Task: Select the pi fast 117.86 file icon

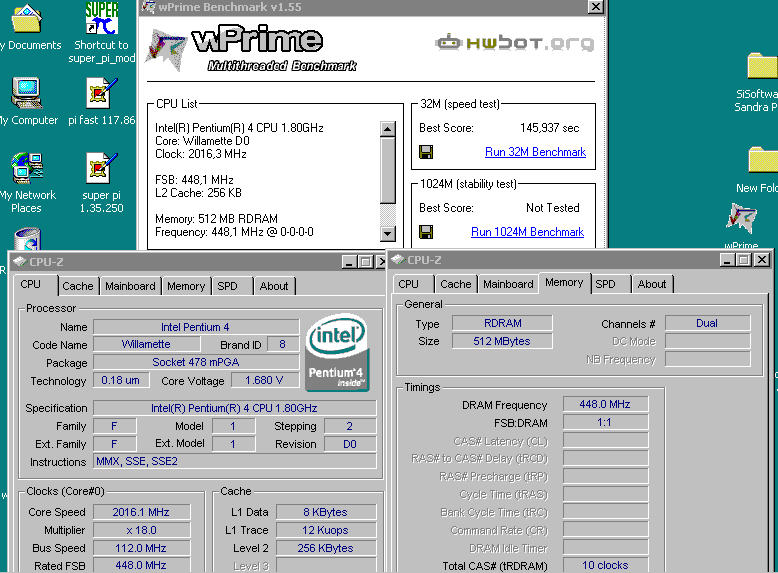Action: pos(102,93)
